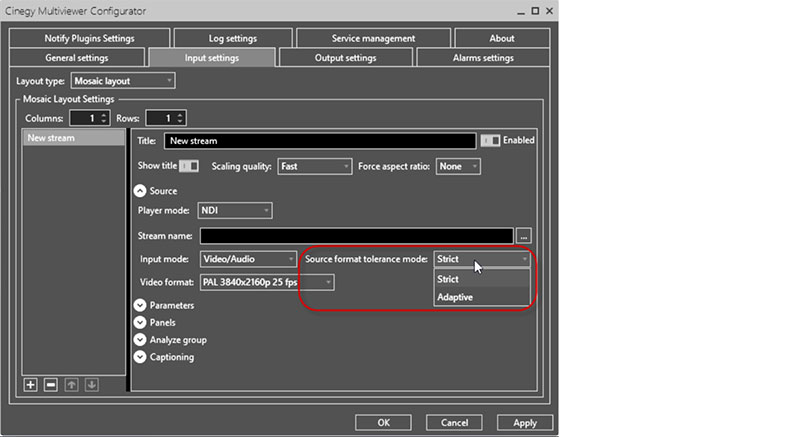Open the About tab

(502, 38)
